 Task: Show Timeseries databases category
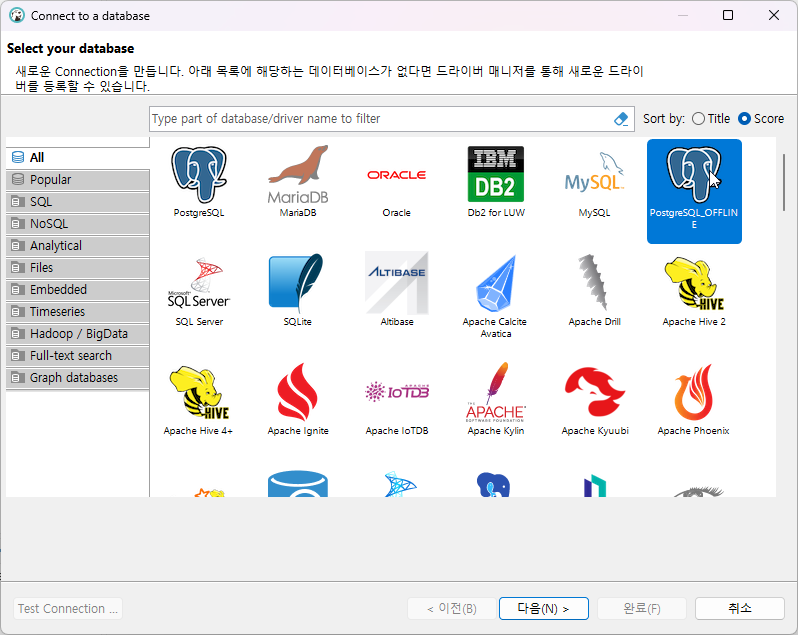[78, 311]
